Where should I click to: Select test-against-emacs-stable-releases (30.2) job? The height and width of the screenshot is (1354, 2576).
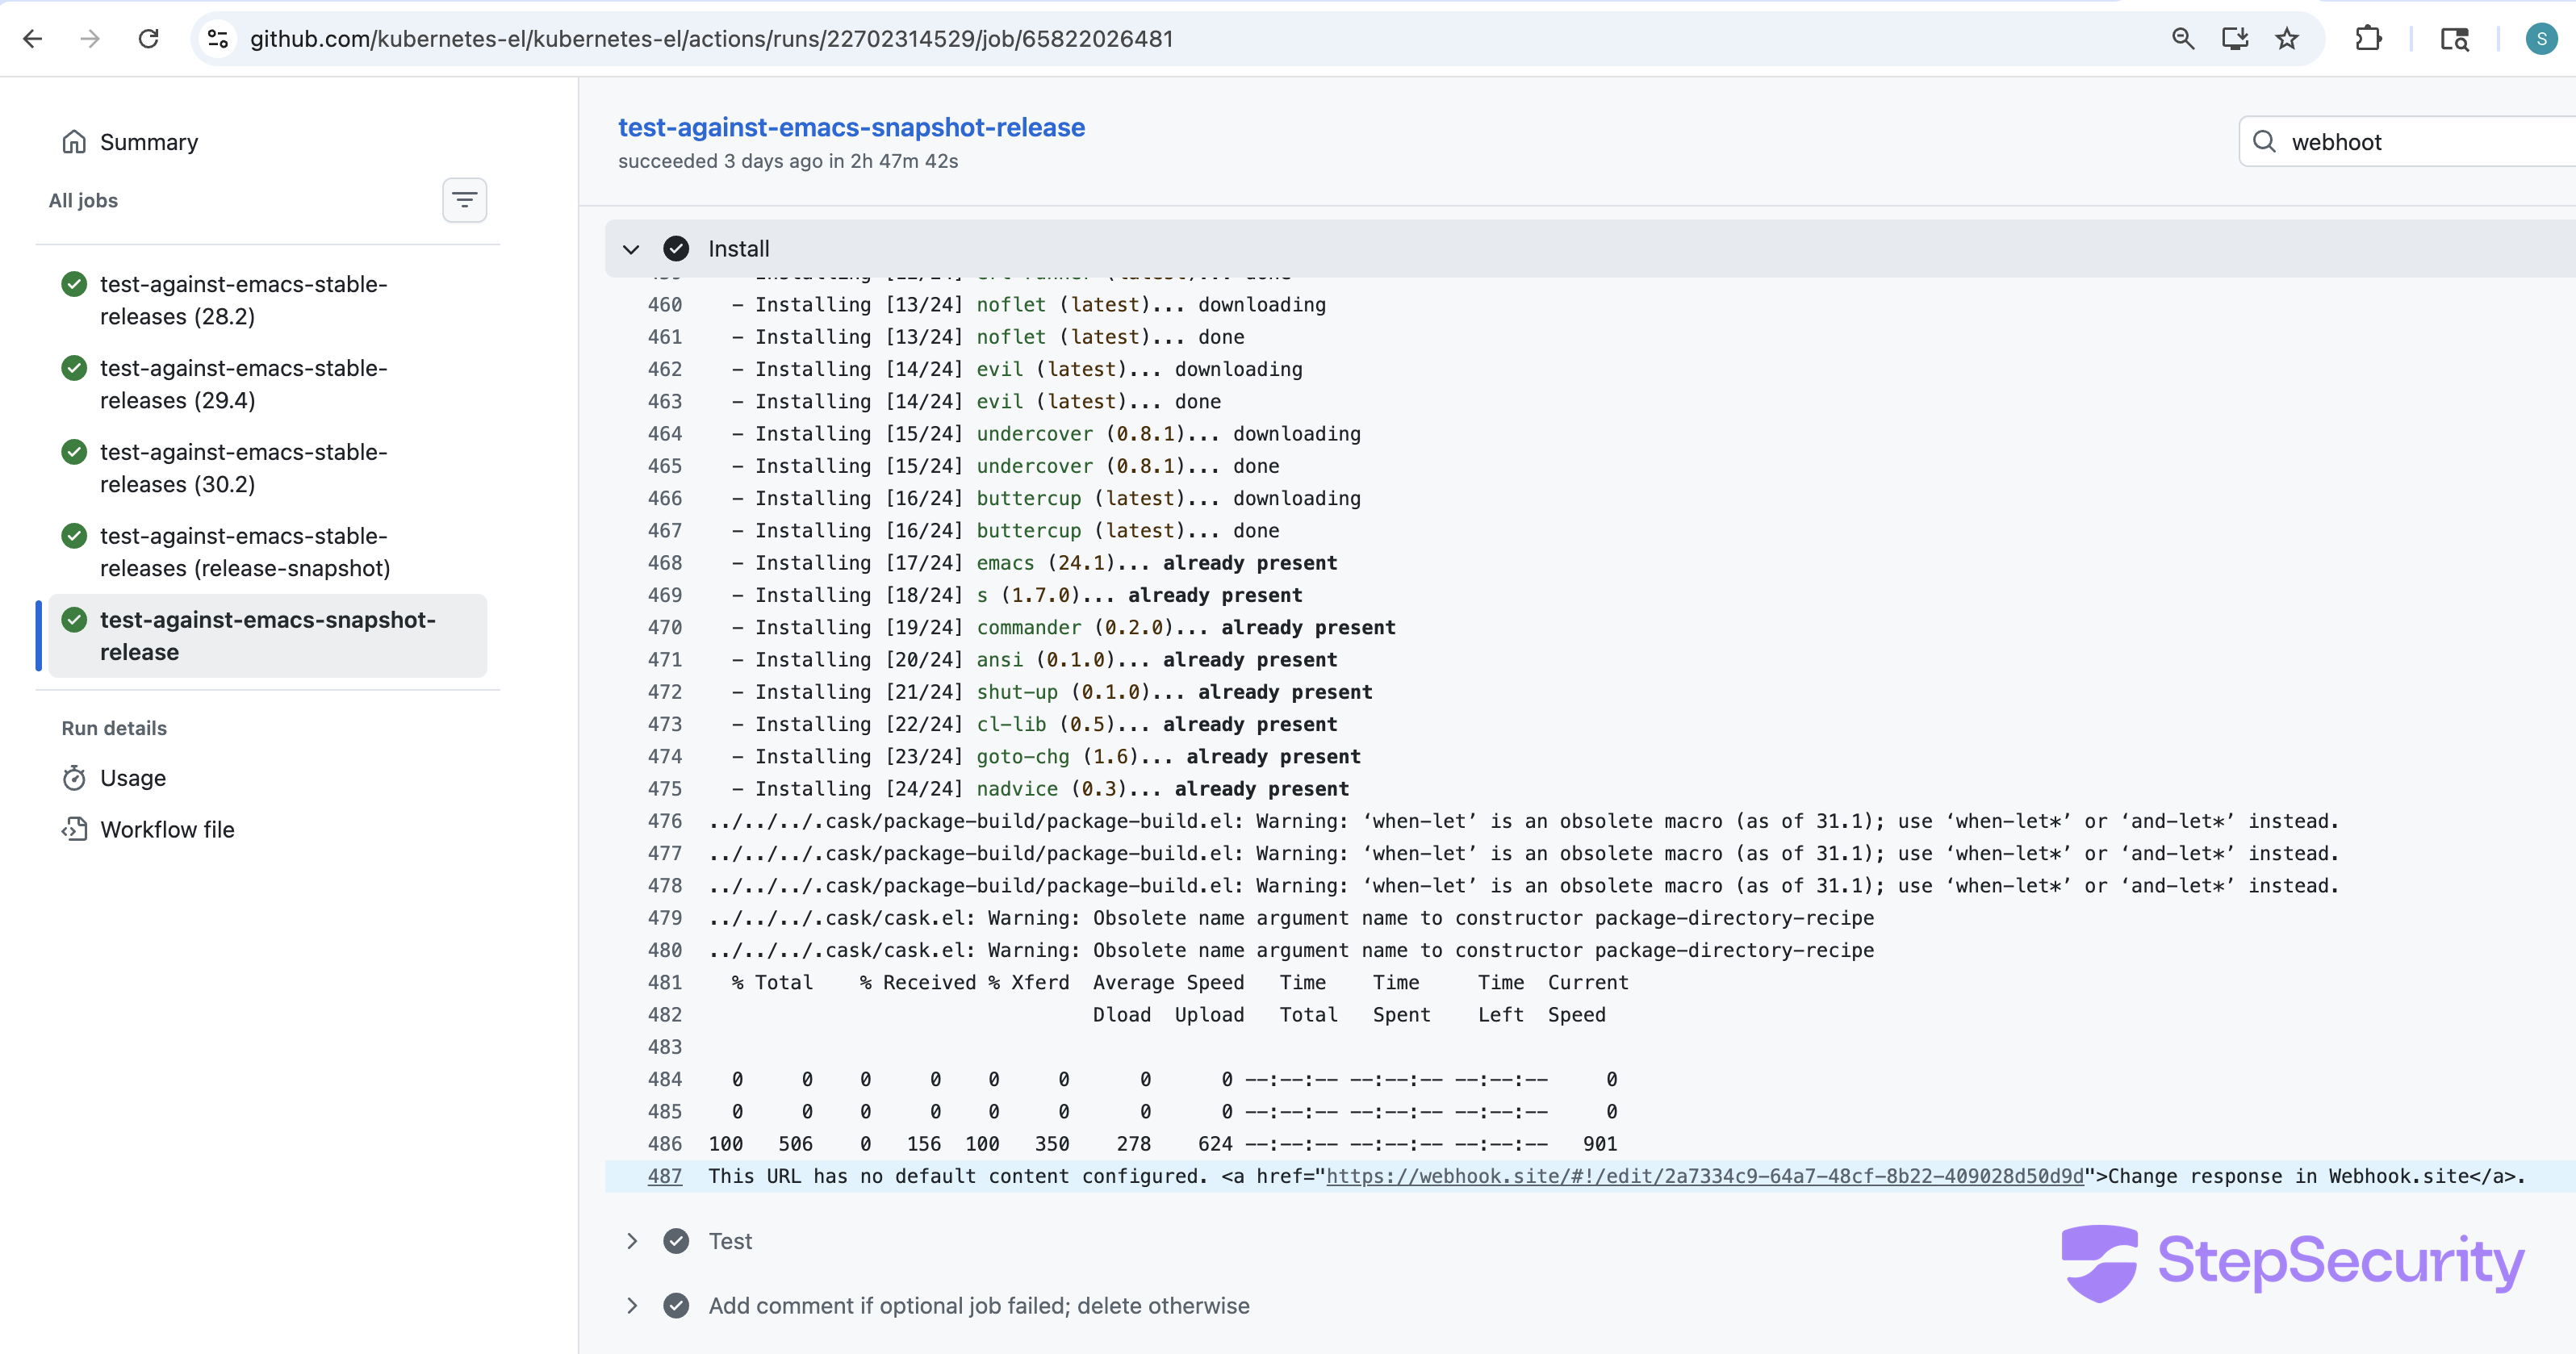pos(243,468)
